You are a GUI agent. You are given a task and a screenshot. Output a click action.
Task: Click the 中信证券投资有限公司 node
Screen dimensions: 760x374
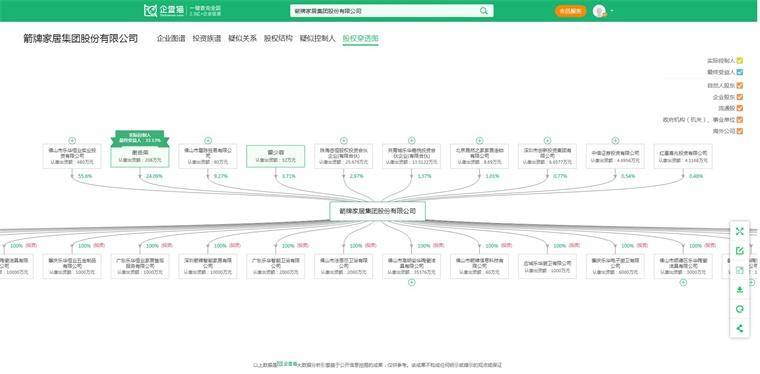[615, 156]
